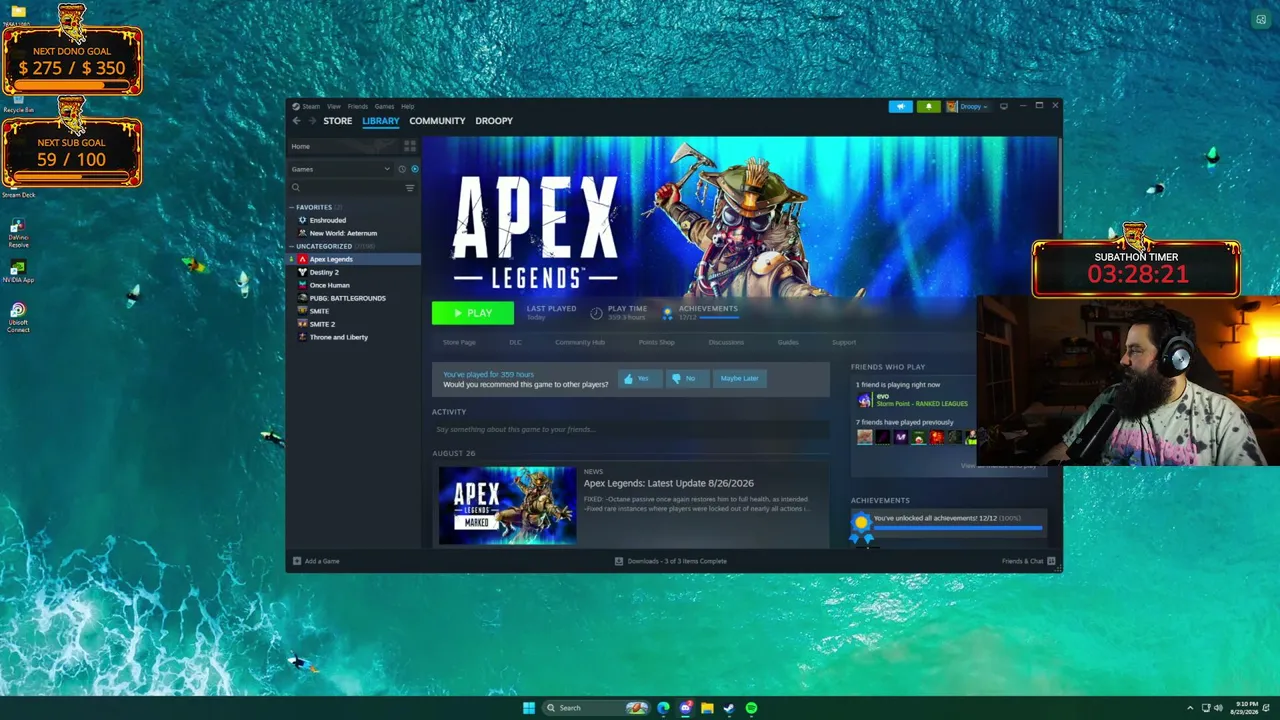Switch to the COMMUNITY tab
This screenshot has height=720, width=1280.
click(x=437, y=121)
